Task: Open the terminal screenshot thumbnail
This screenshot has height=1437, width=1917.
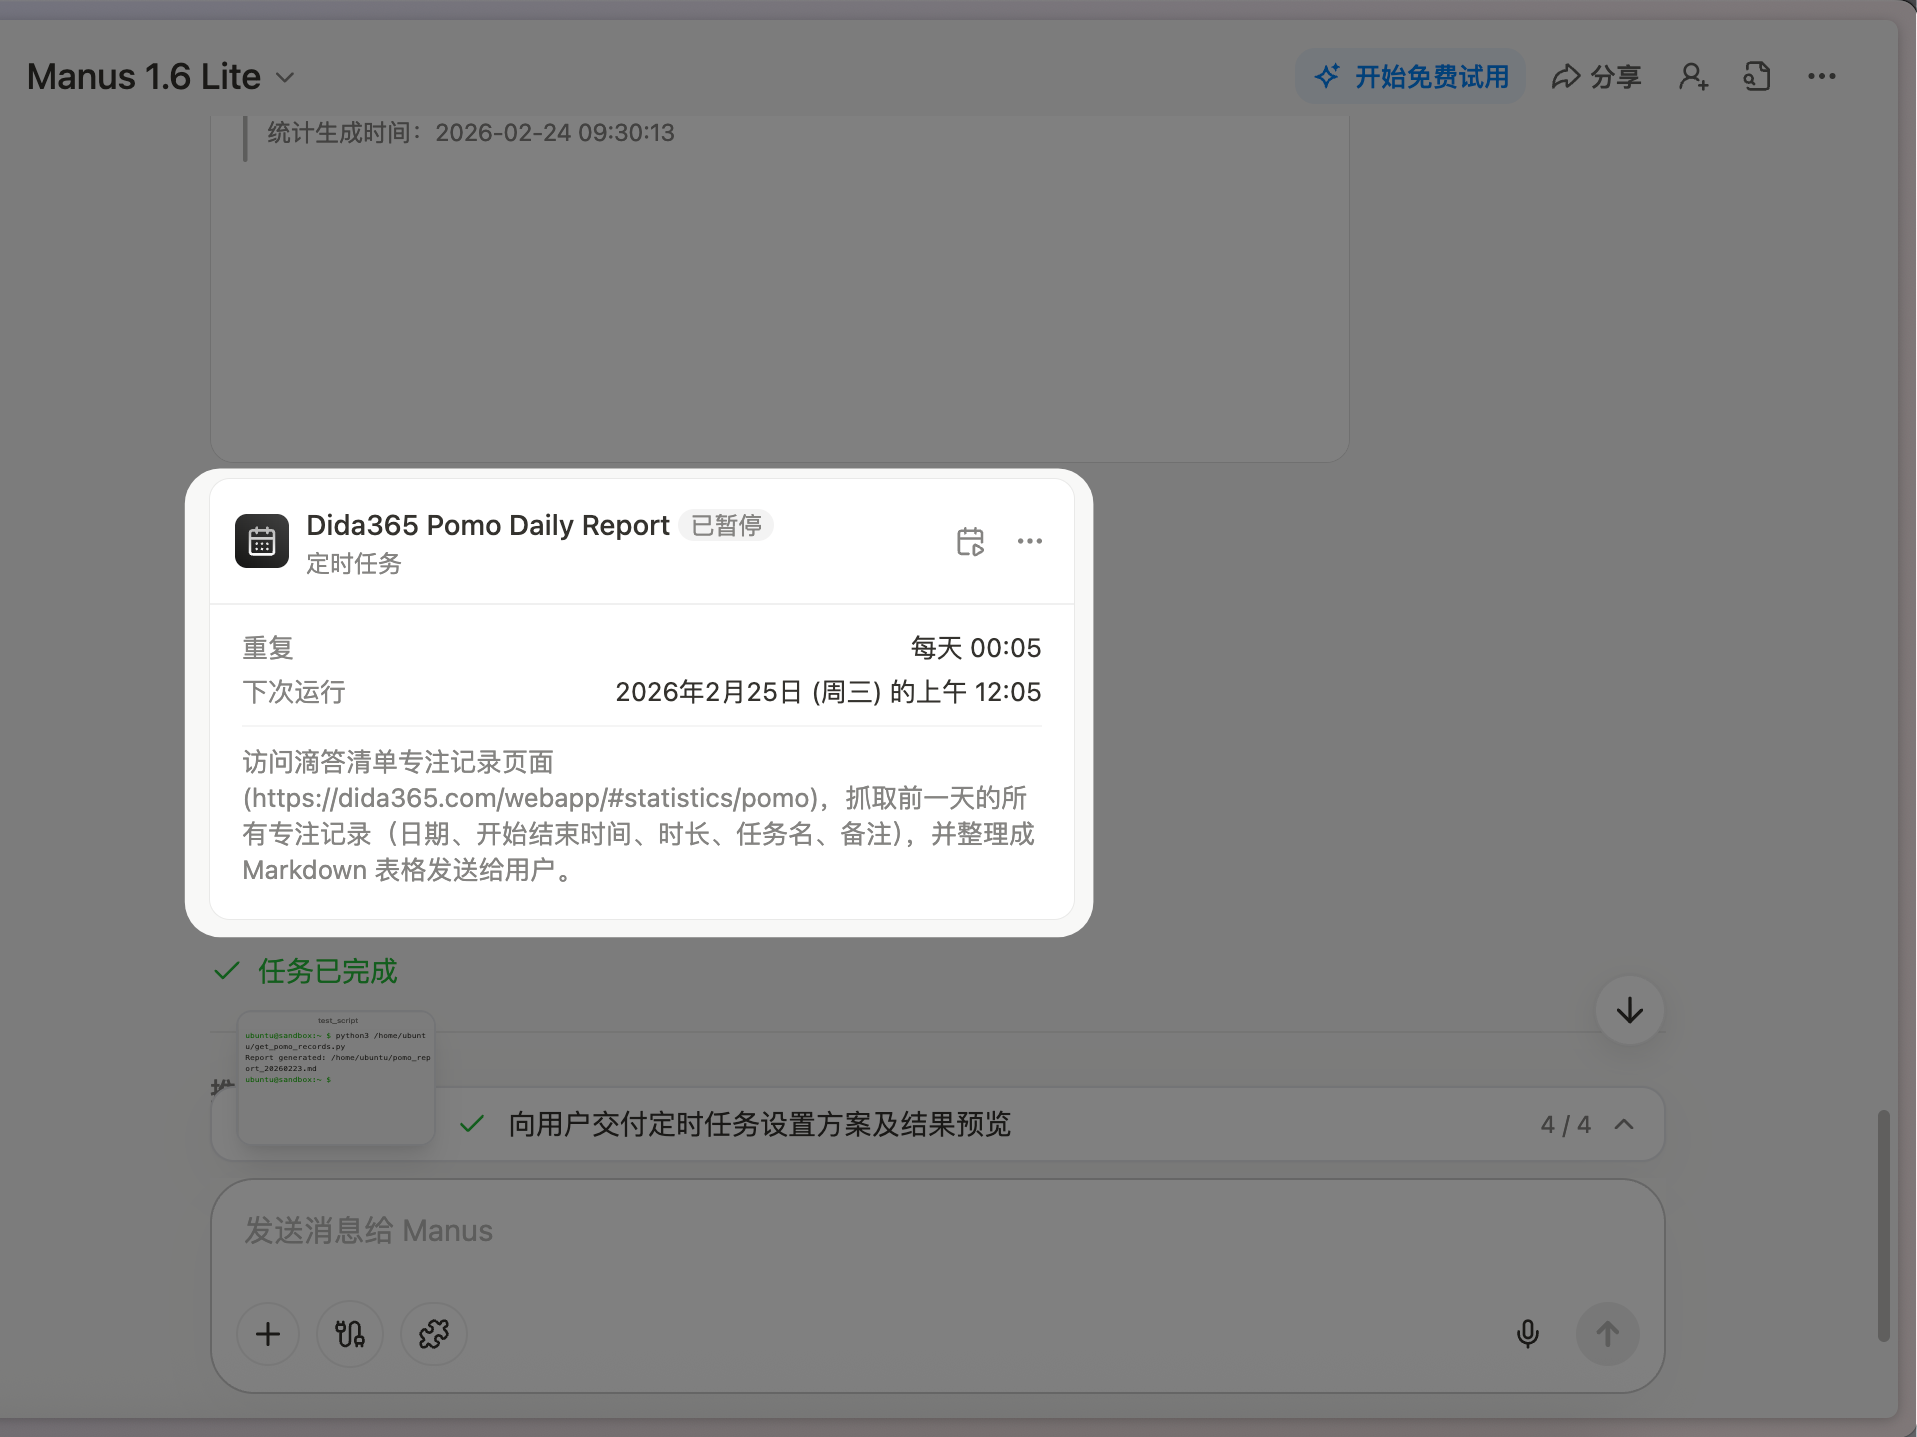Action: [x=336, y=1078]
